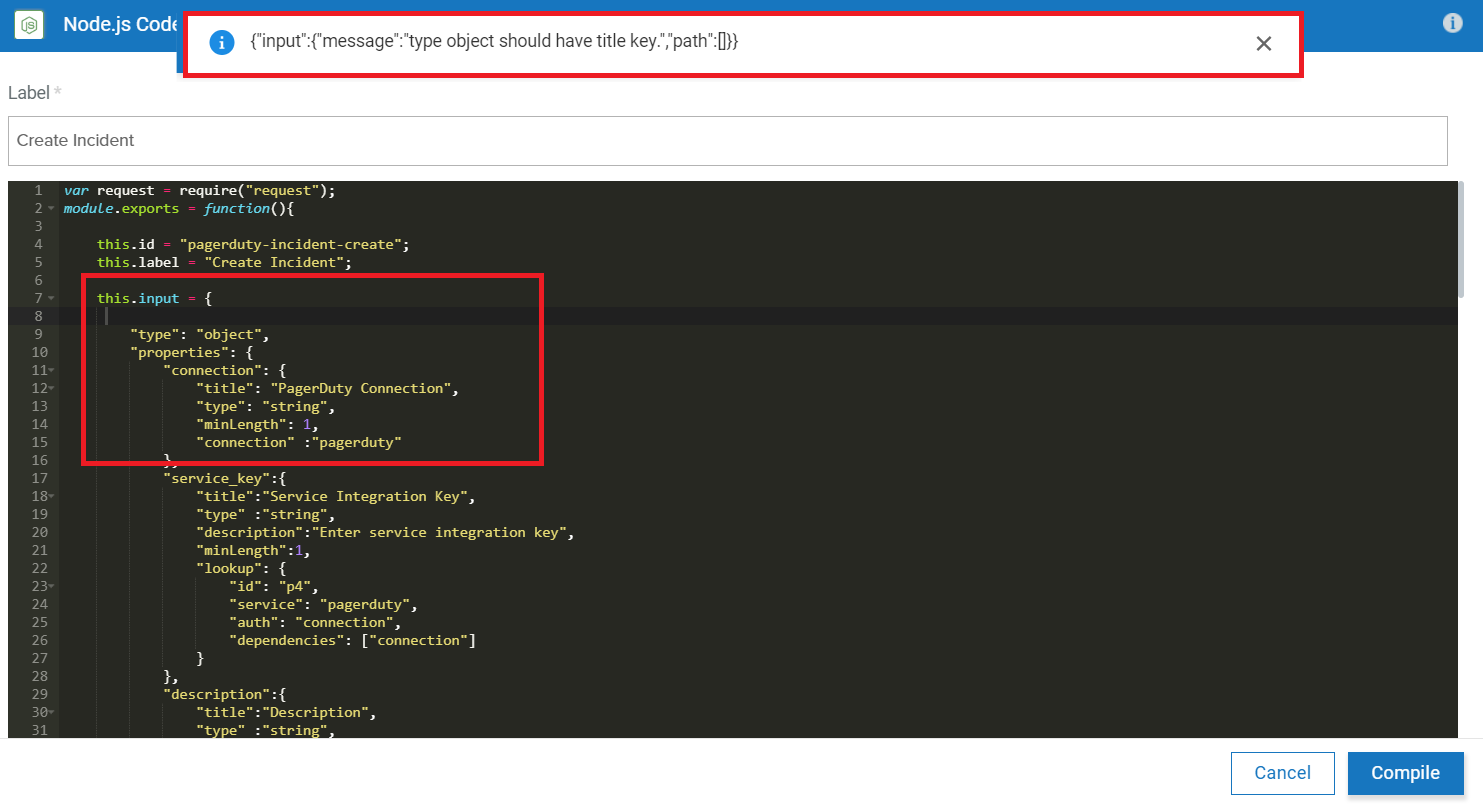This screenshot has width=1483, height=805.
Task: Collapse code fold at line 30
Action: click(51, 713)
